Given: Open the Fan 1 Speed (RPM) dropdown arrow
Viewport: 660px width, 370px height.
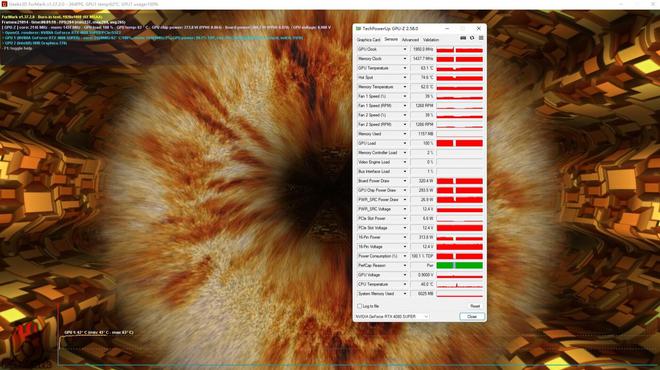Looking at the screenshot, I should coord(405,106).
